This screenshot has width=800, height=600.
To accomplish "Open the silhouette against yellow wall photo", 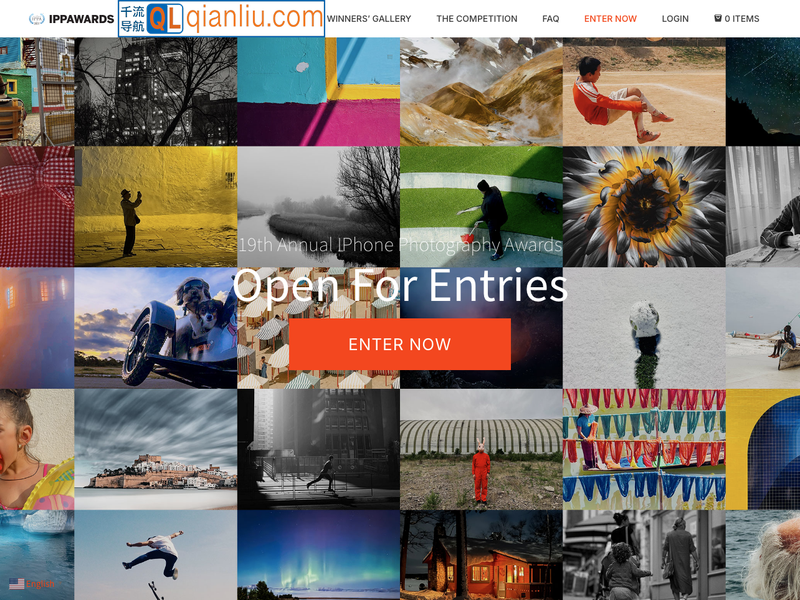I will (156, 207).
